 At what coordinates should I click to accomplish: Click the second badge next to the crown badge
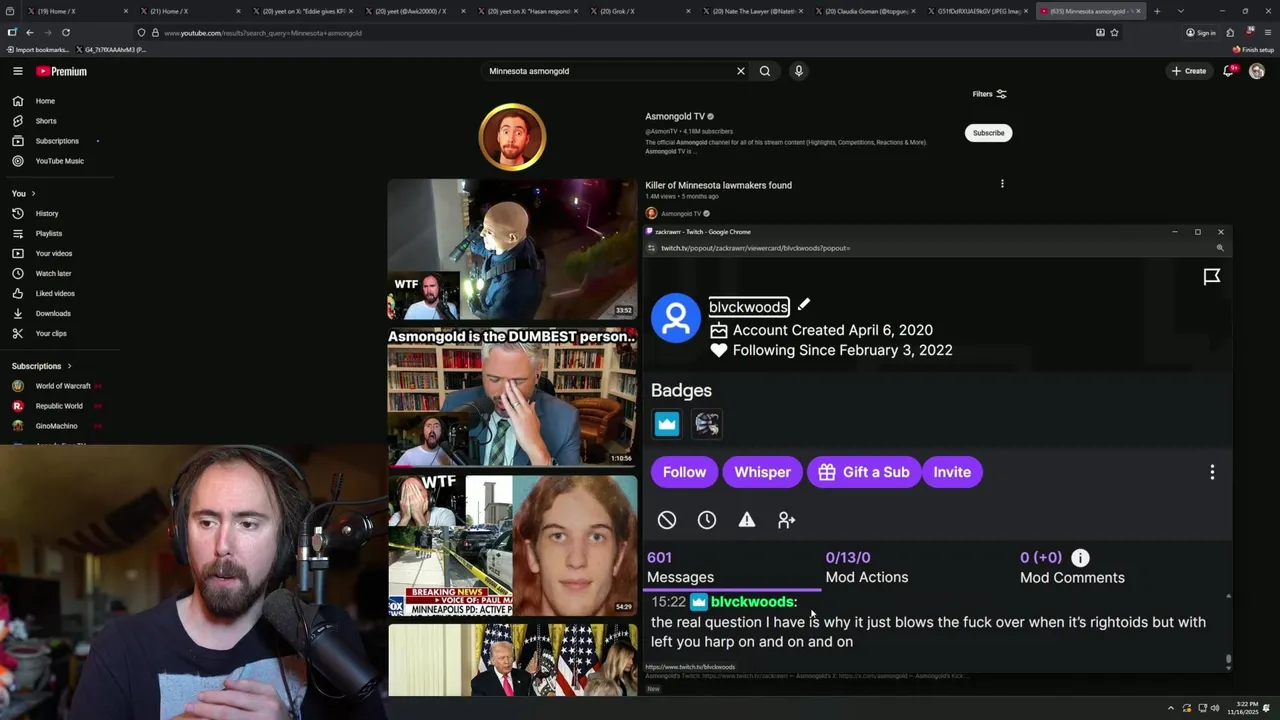tap(707, 424)
